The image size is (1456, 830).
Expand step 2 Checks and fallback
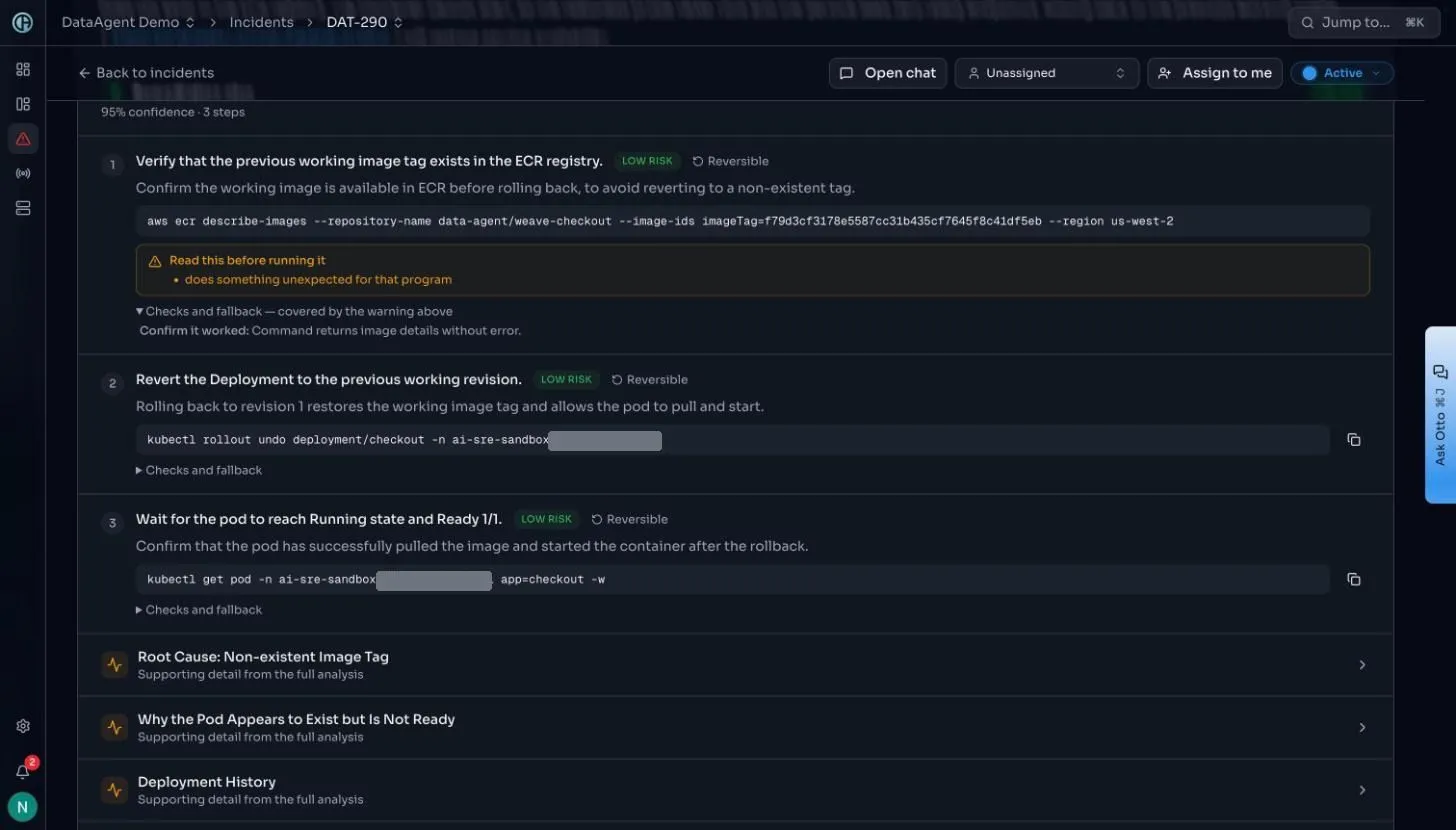(199, 470)
